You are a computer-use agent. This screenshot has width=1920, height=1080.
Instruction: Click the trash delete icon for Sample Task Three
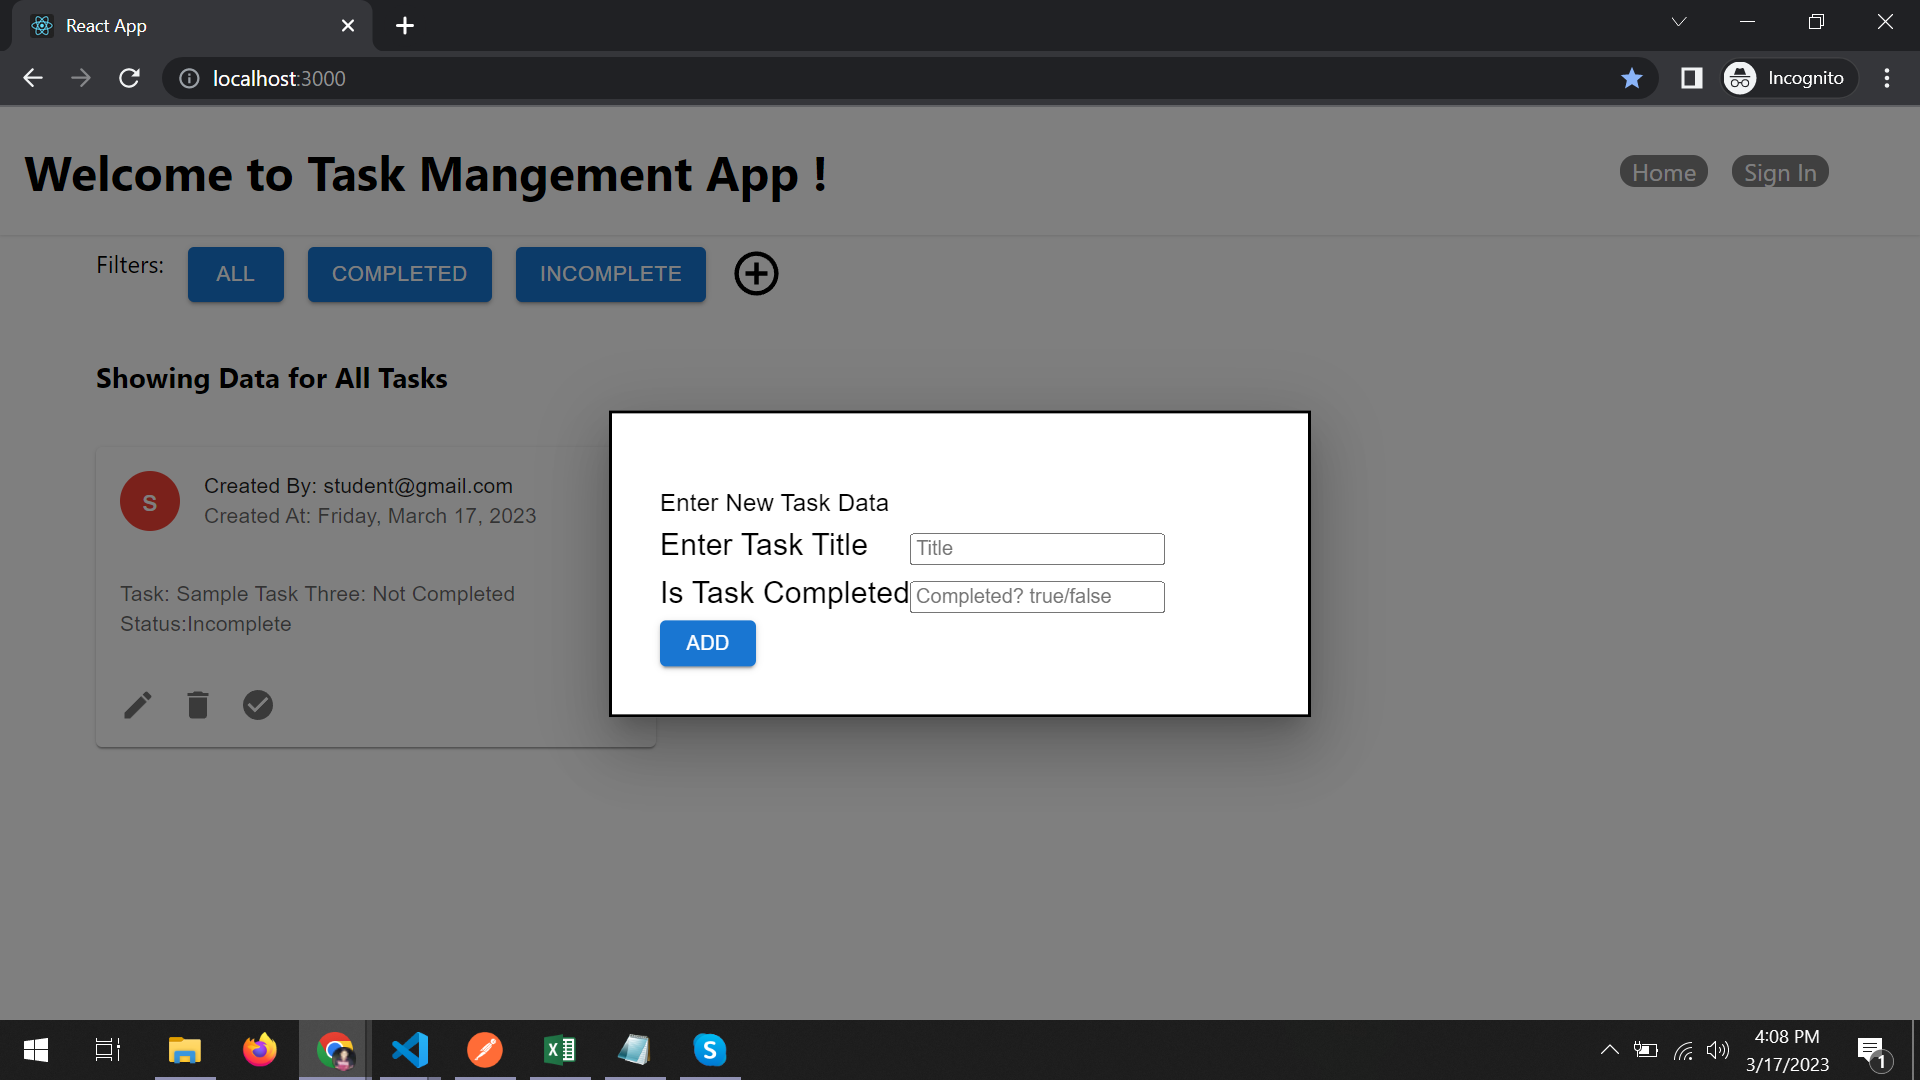tap(197, 705)
